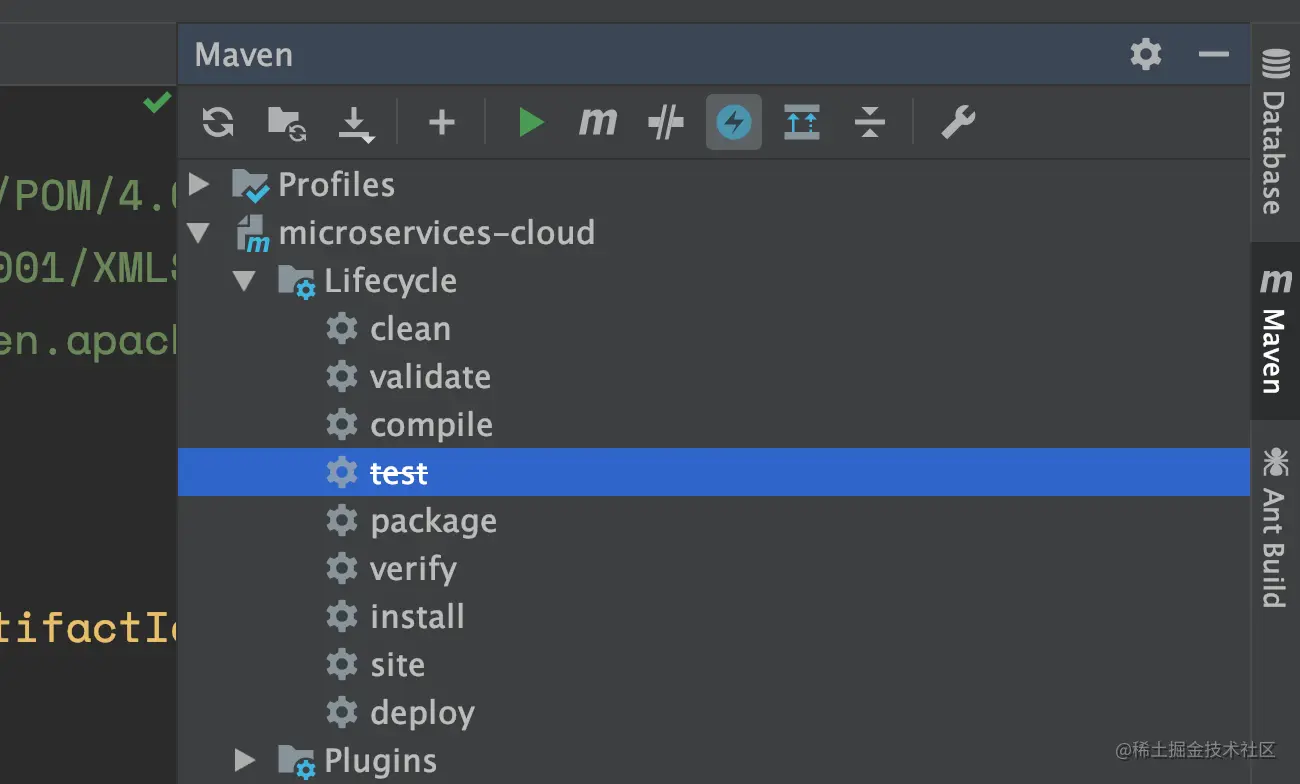Click gear icon beside clean
Viewport: 1300px width, 784px height.
342,329
